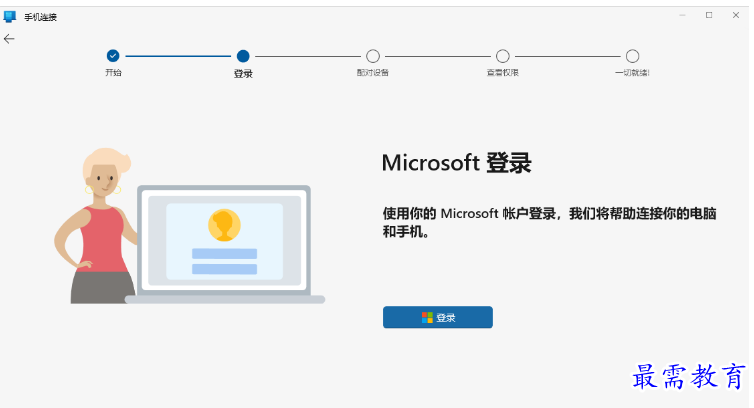Select the current 登录 step circle

click(x=243, y=56)
